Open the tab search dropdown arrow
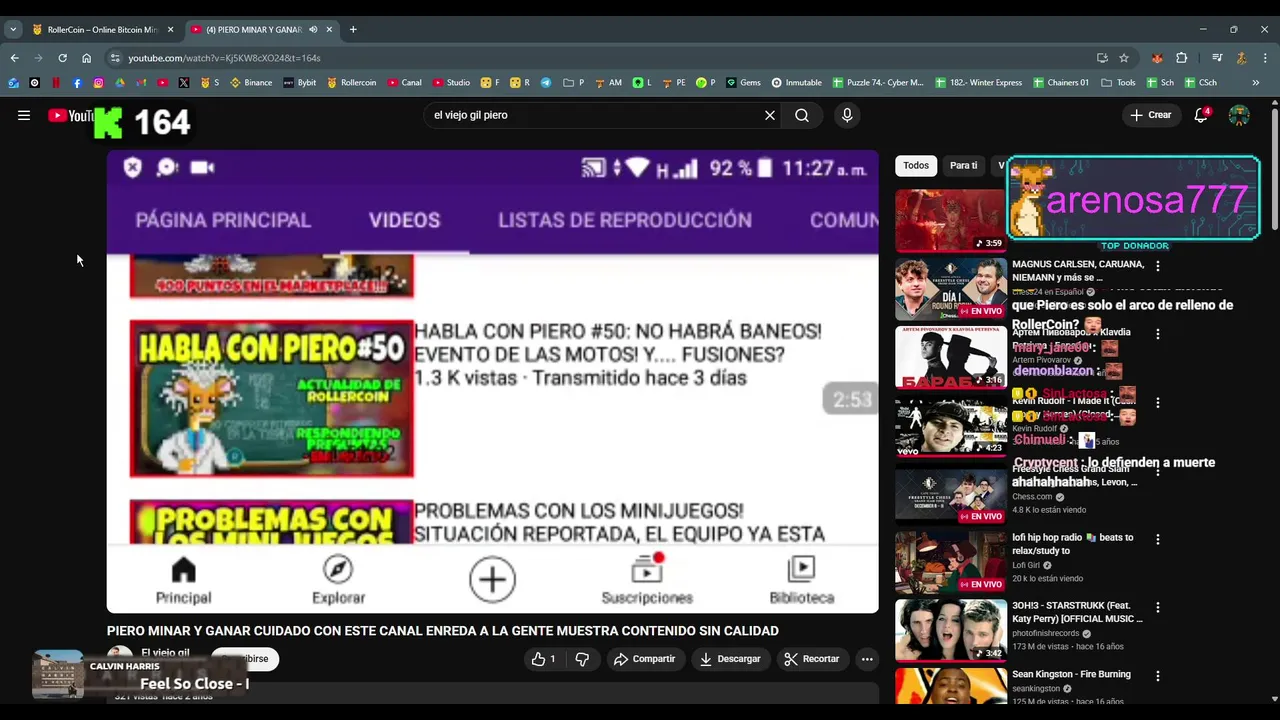 13,29
